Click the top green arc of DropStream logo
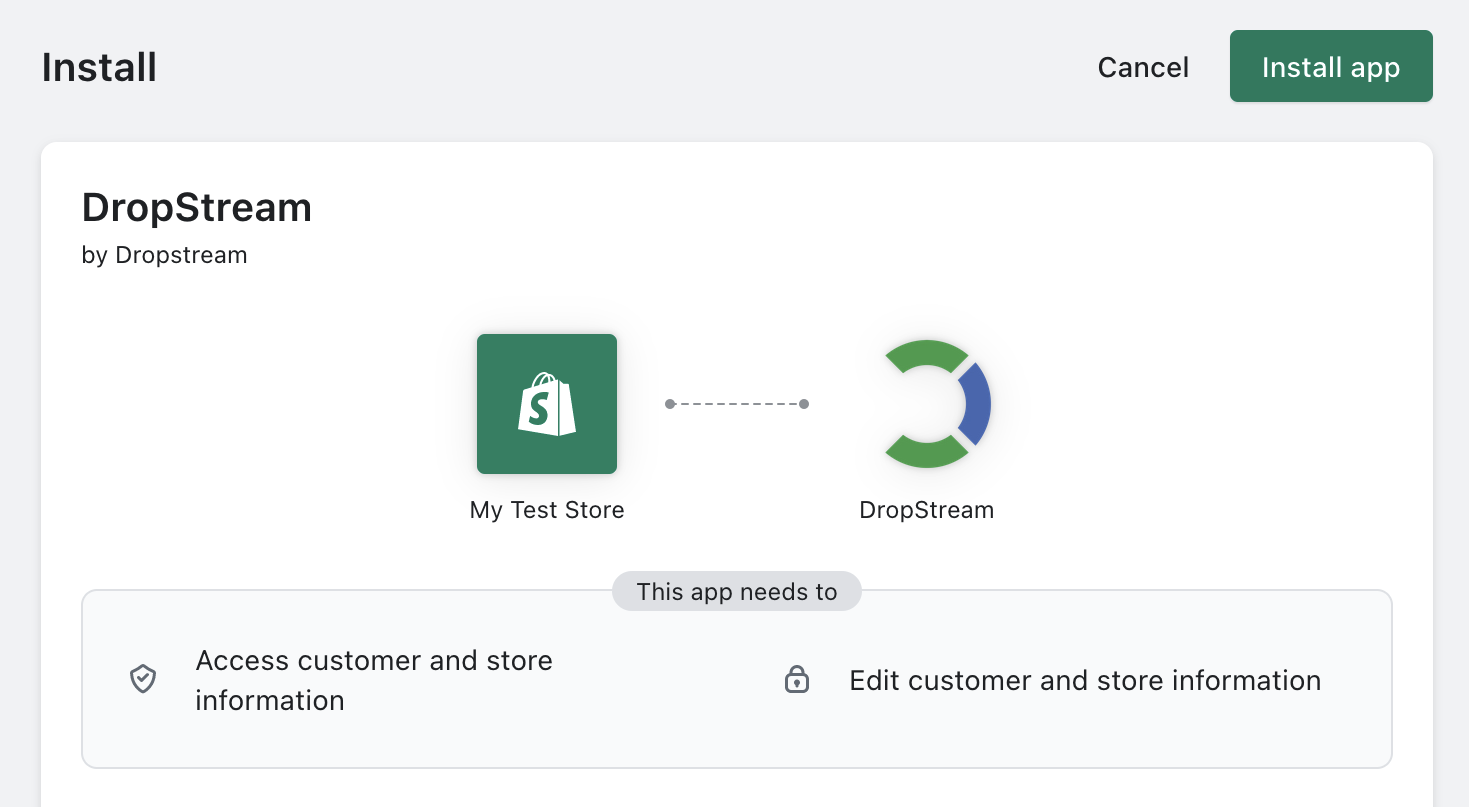 927,355
